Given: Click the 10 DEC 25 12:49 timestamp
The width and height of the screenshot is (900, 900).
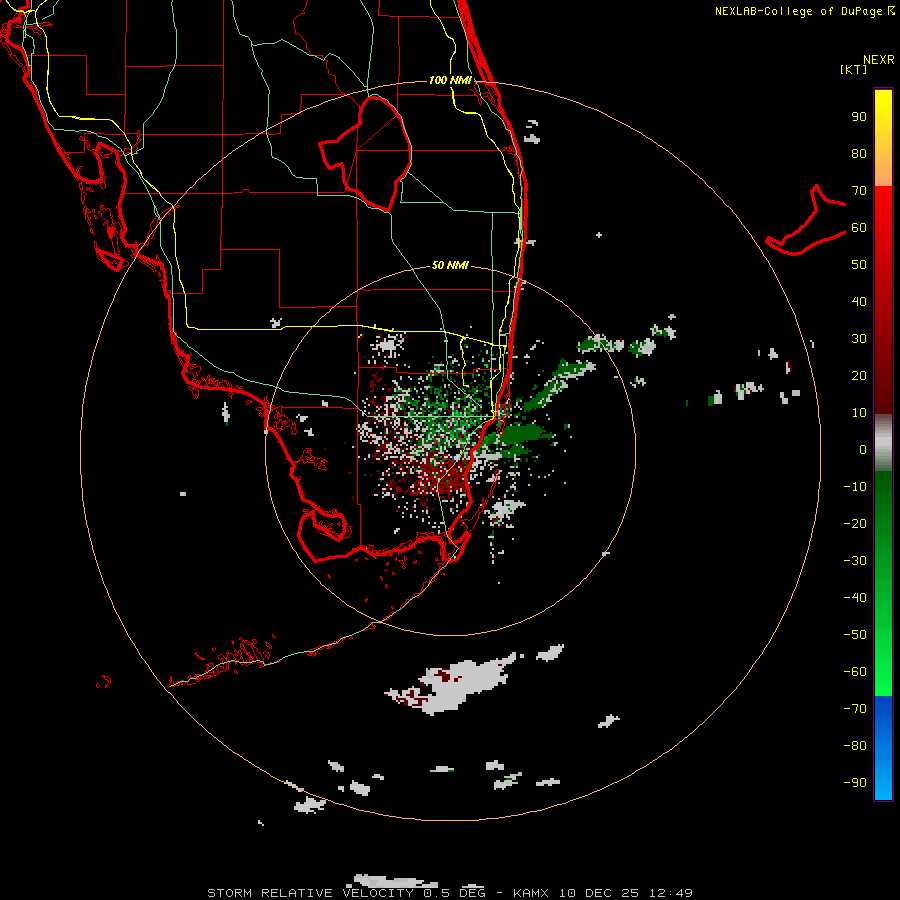Looking at the screenshot, I should [626, 893].
